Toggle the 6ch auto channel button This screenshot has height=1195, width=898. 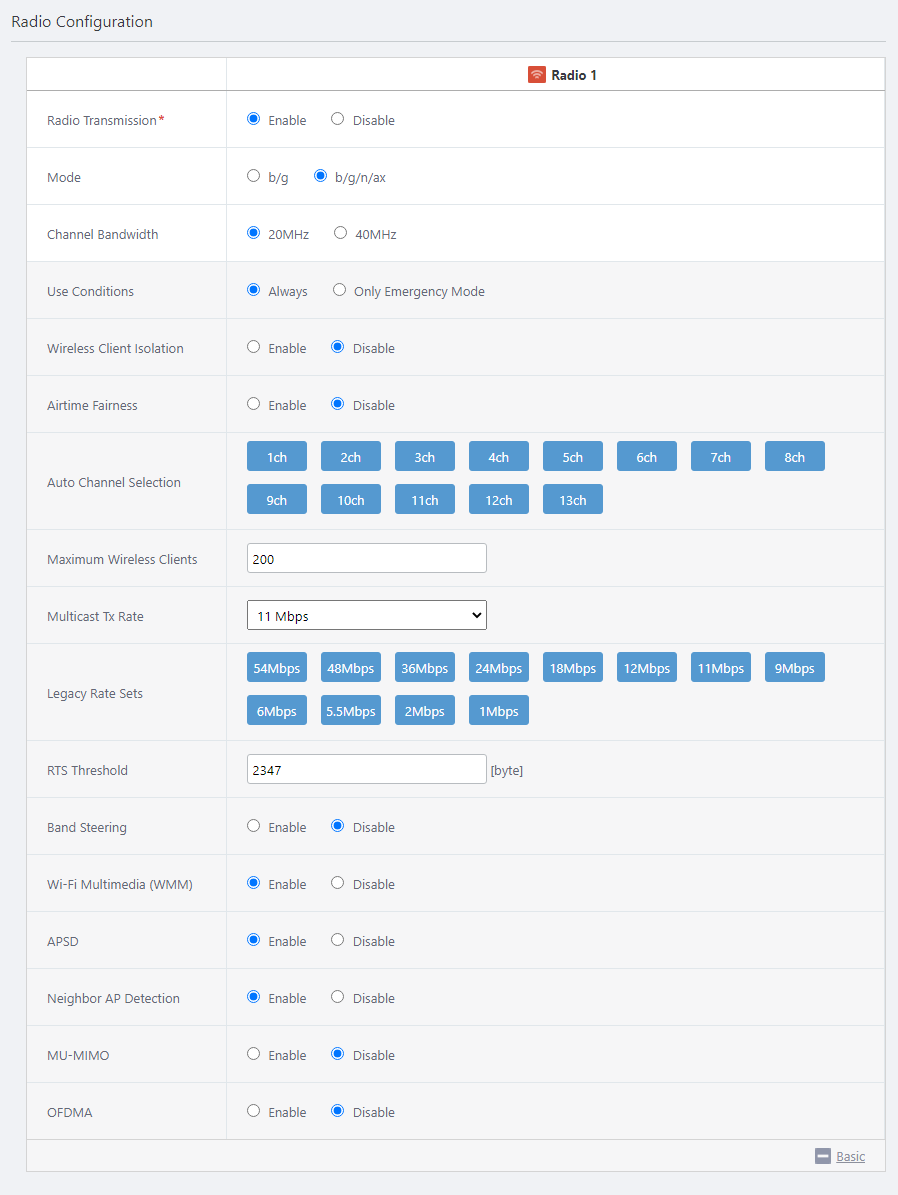coord(646,457)
